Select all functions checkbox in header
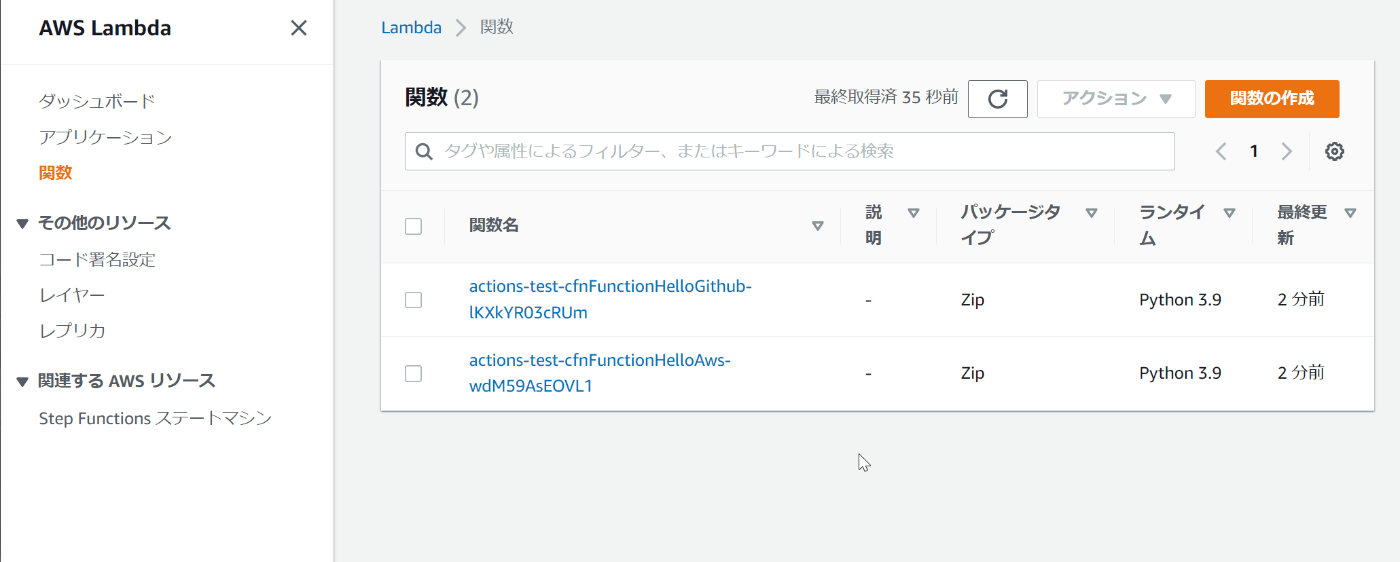1400x562 pixels. tap(413, 226)
